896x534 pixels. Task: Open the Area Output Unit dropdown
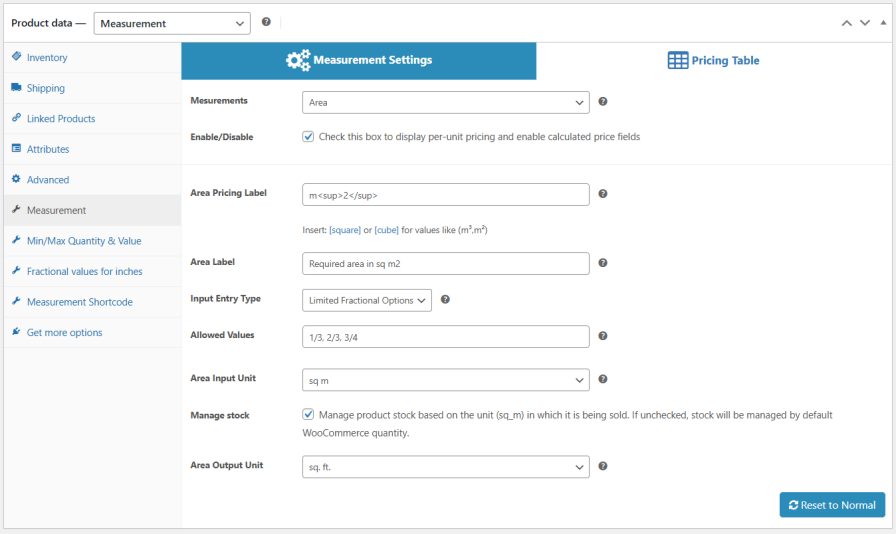[446, 467]
